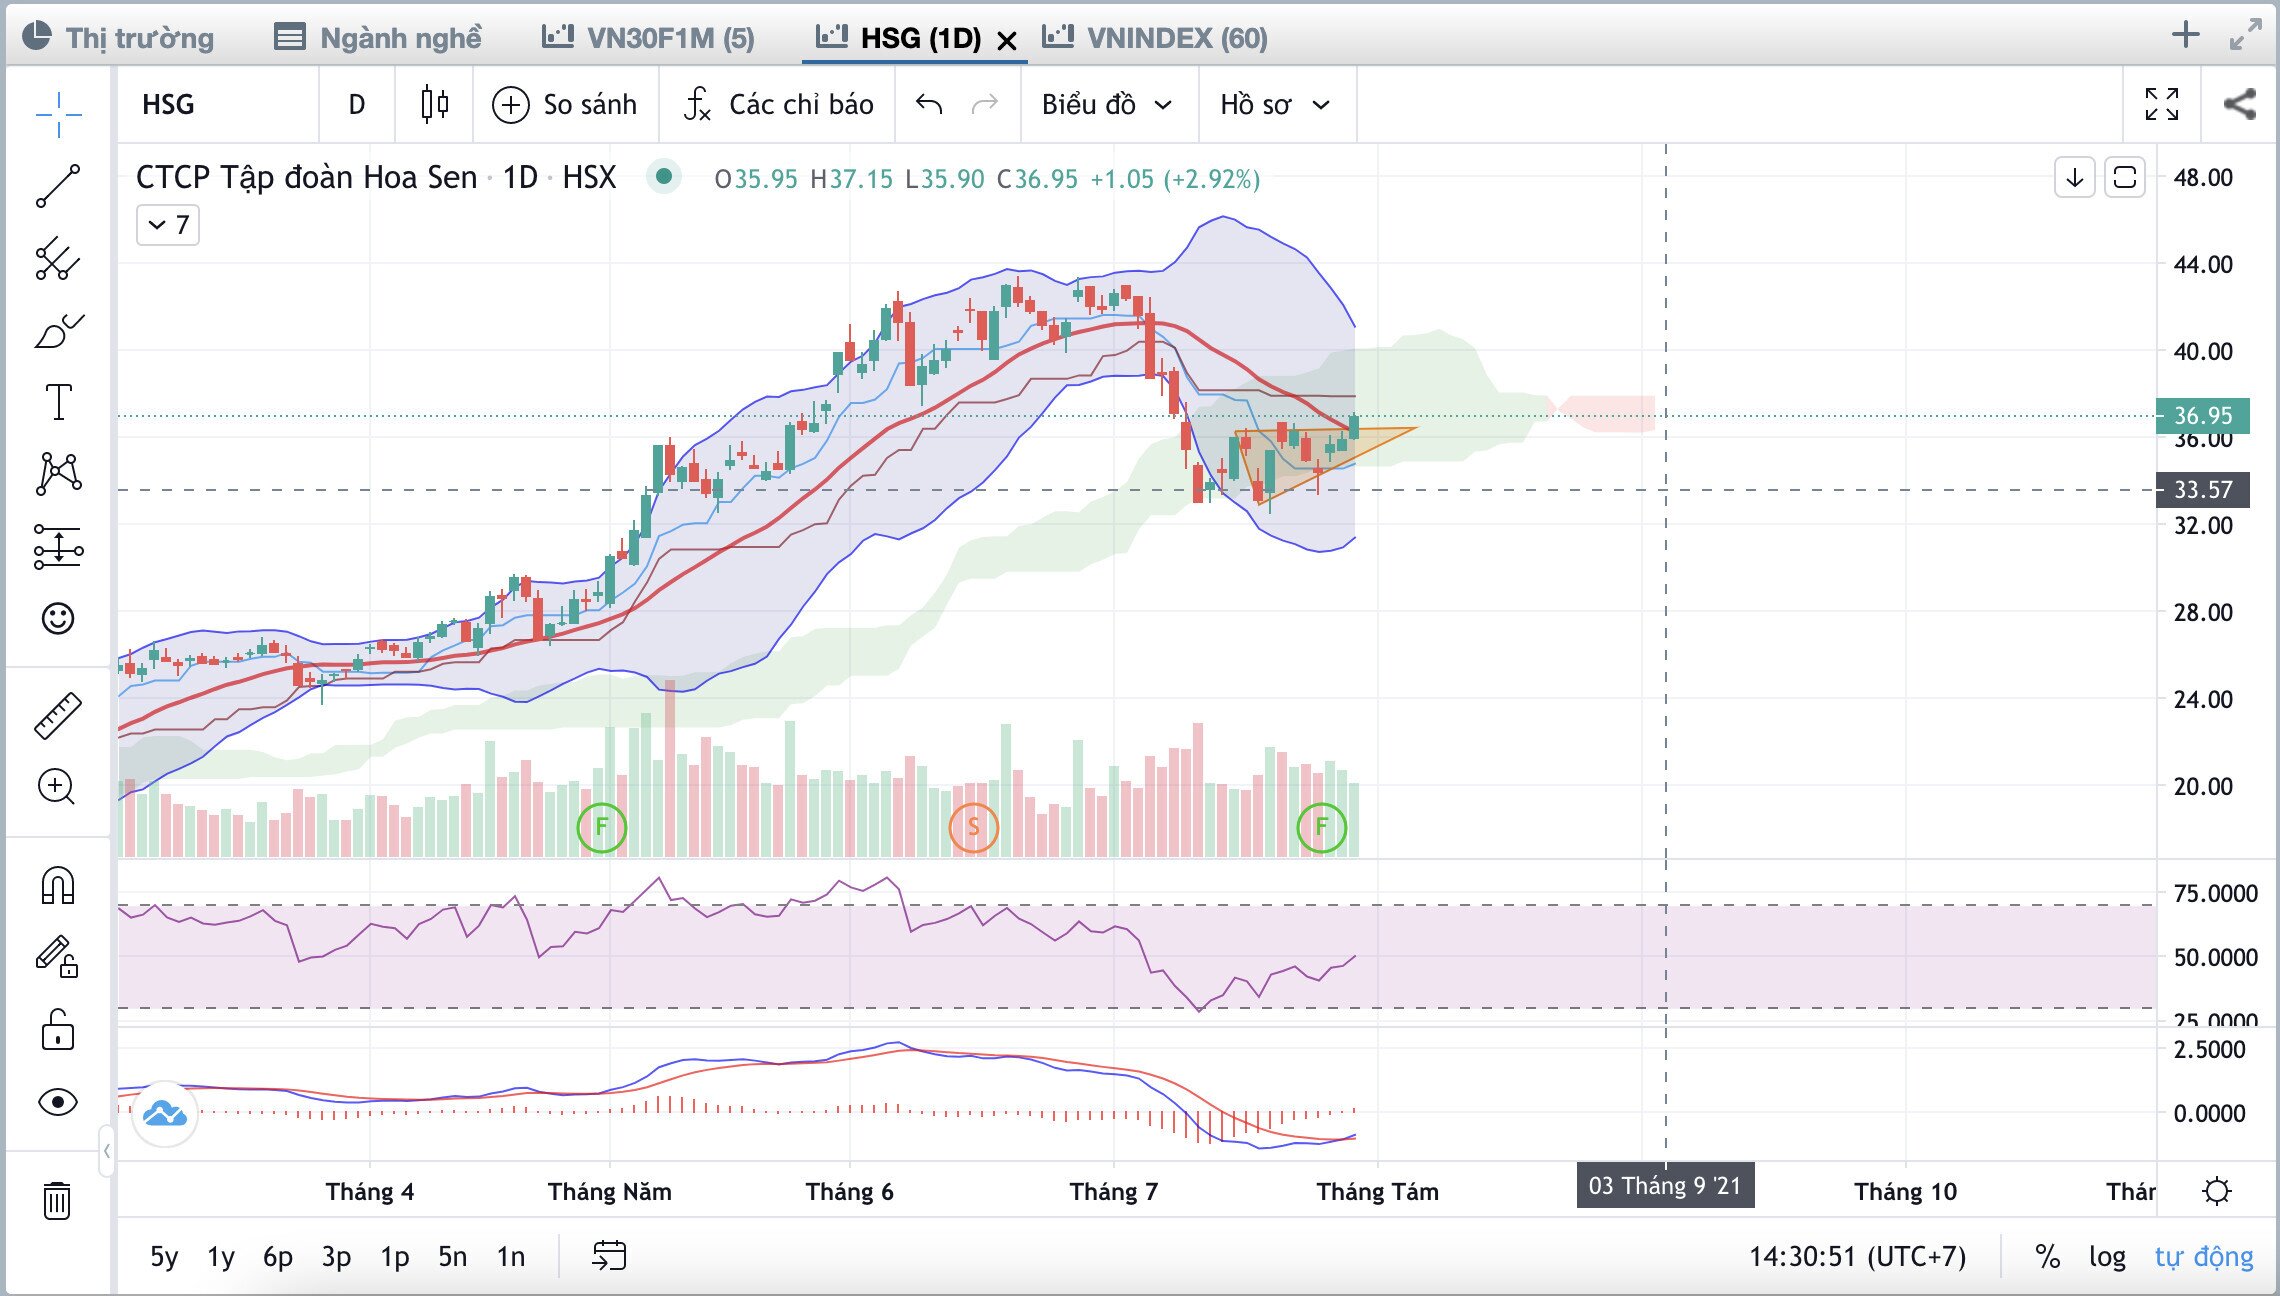
Task: Open the prediction and measurement tools
Action: pos(58,547)
